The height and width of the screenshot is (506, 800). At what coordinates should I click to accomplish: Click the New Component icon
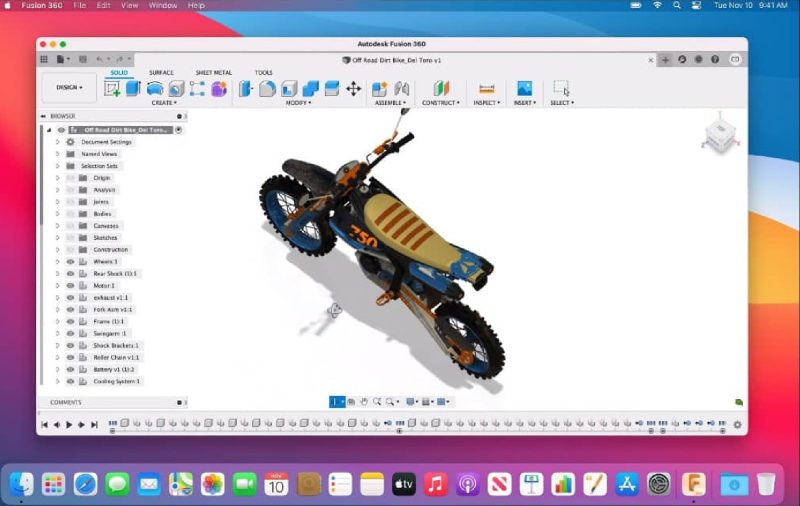[380, 89]
